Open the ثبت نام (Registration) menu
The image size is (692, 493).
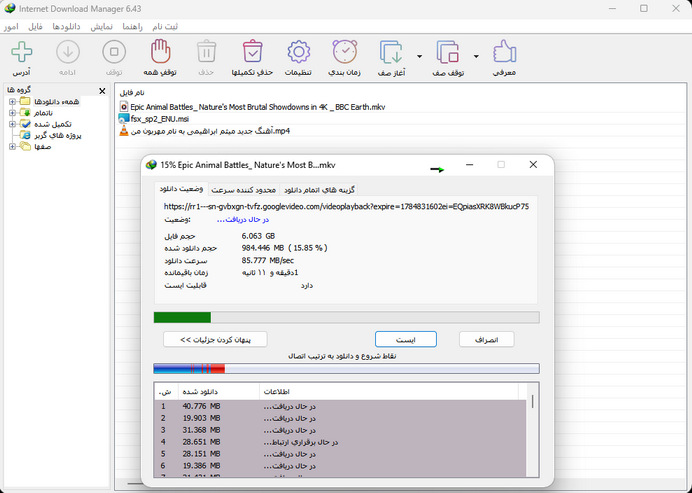coord(165,27)
